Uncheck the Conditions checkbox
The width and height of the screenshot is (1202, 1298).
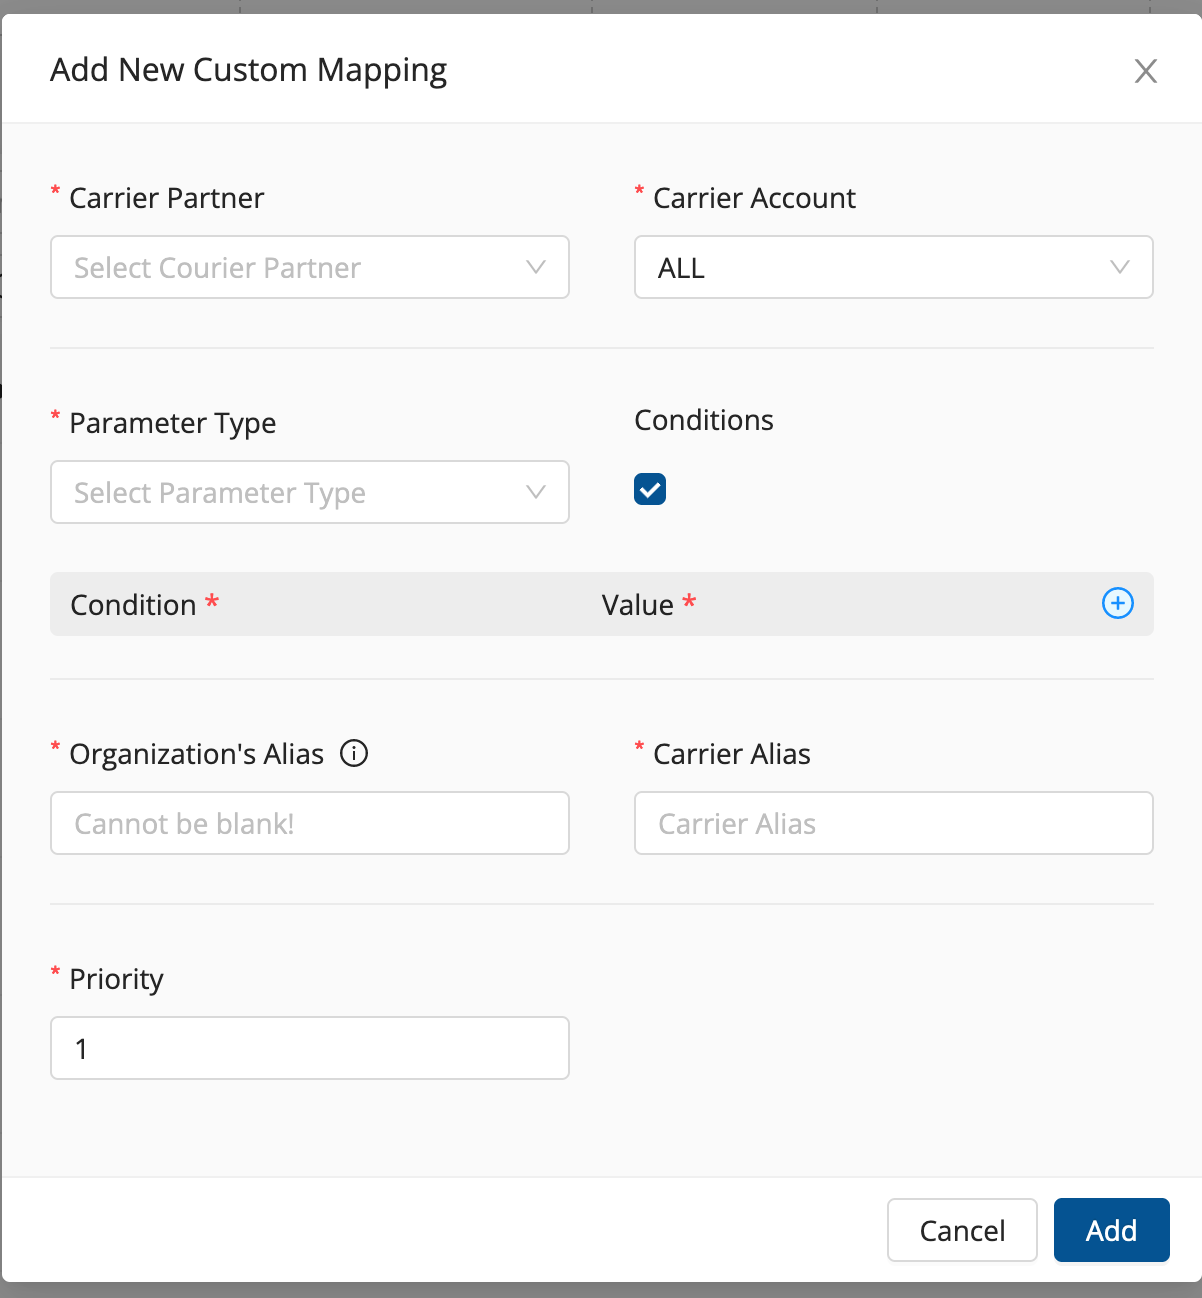click(x=650, y=490)
